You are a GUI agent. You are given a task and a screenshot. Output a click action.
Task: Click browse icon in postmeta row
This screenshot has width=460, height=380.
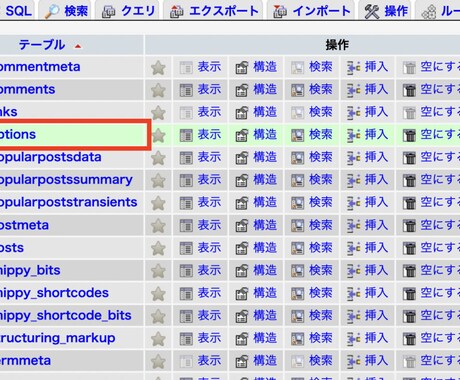186,226
